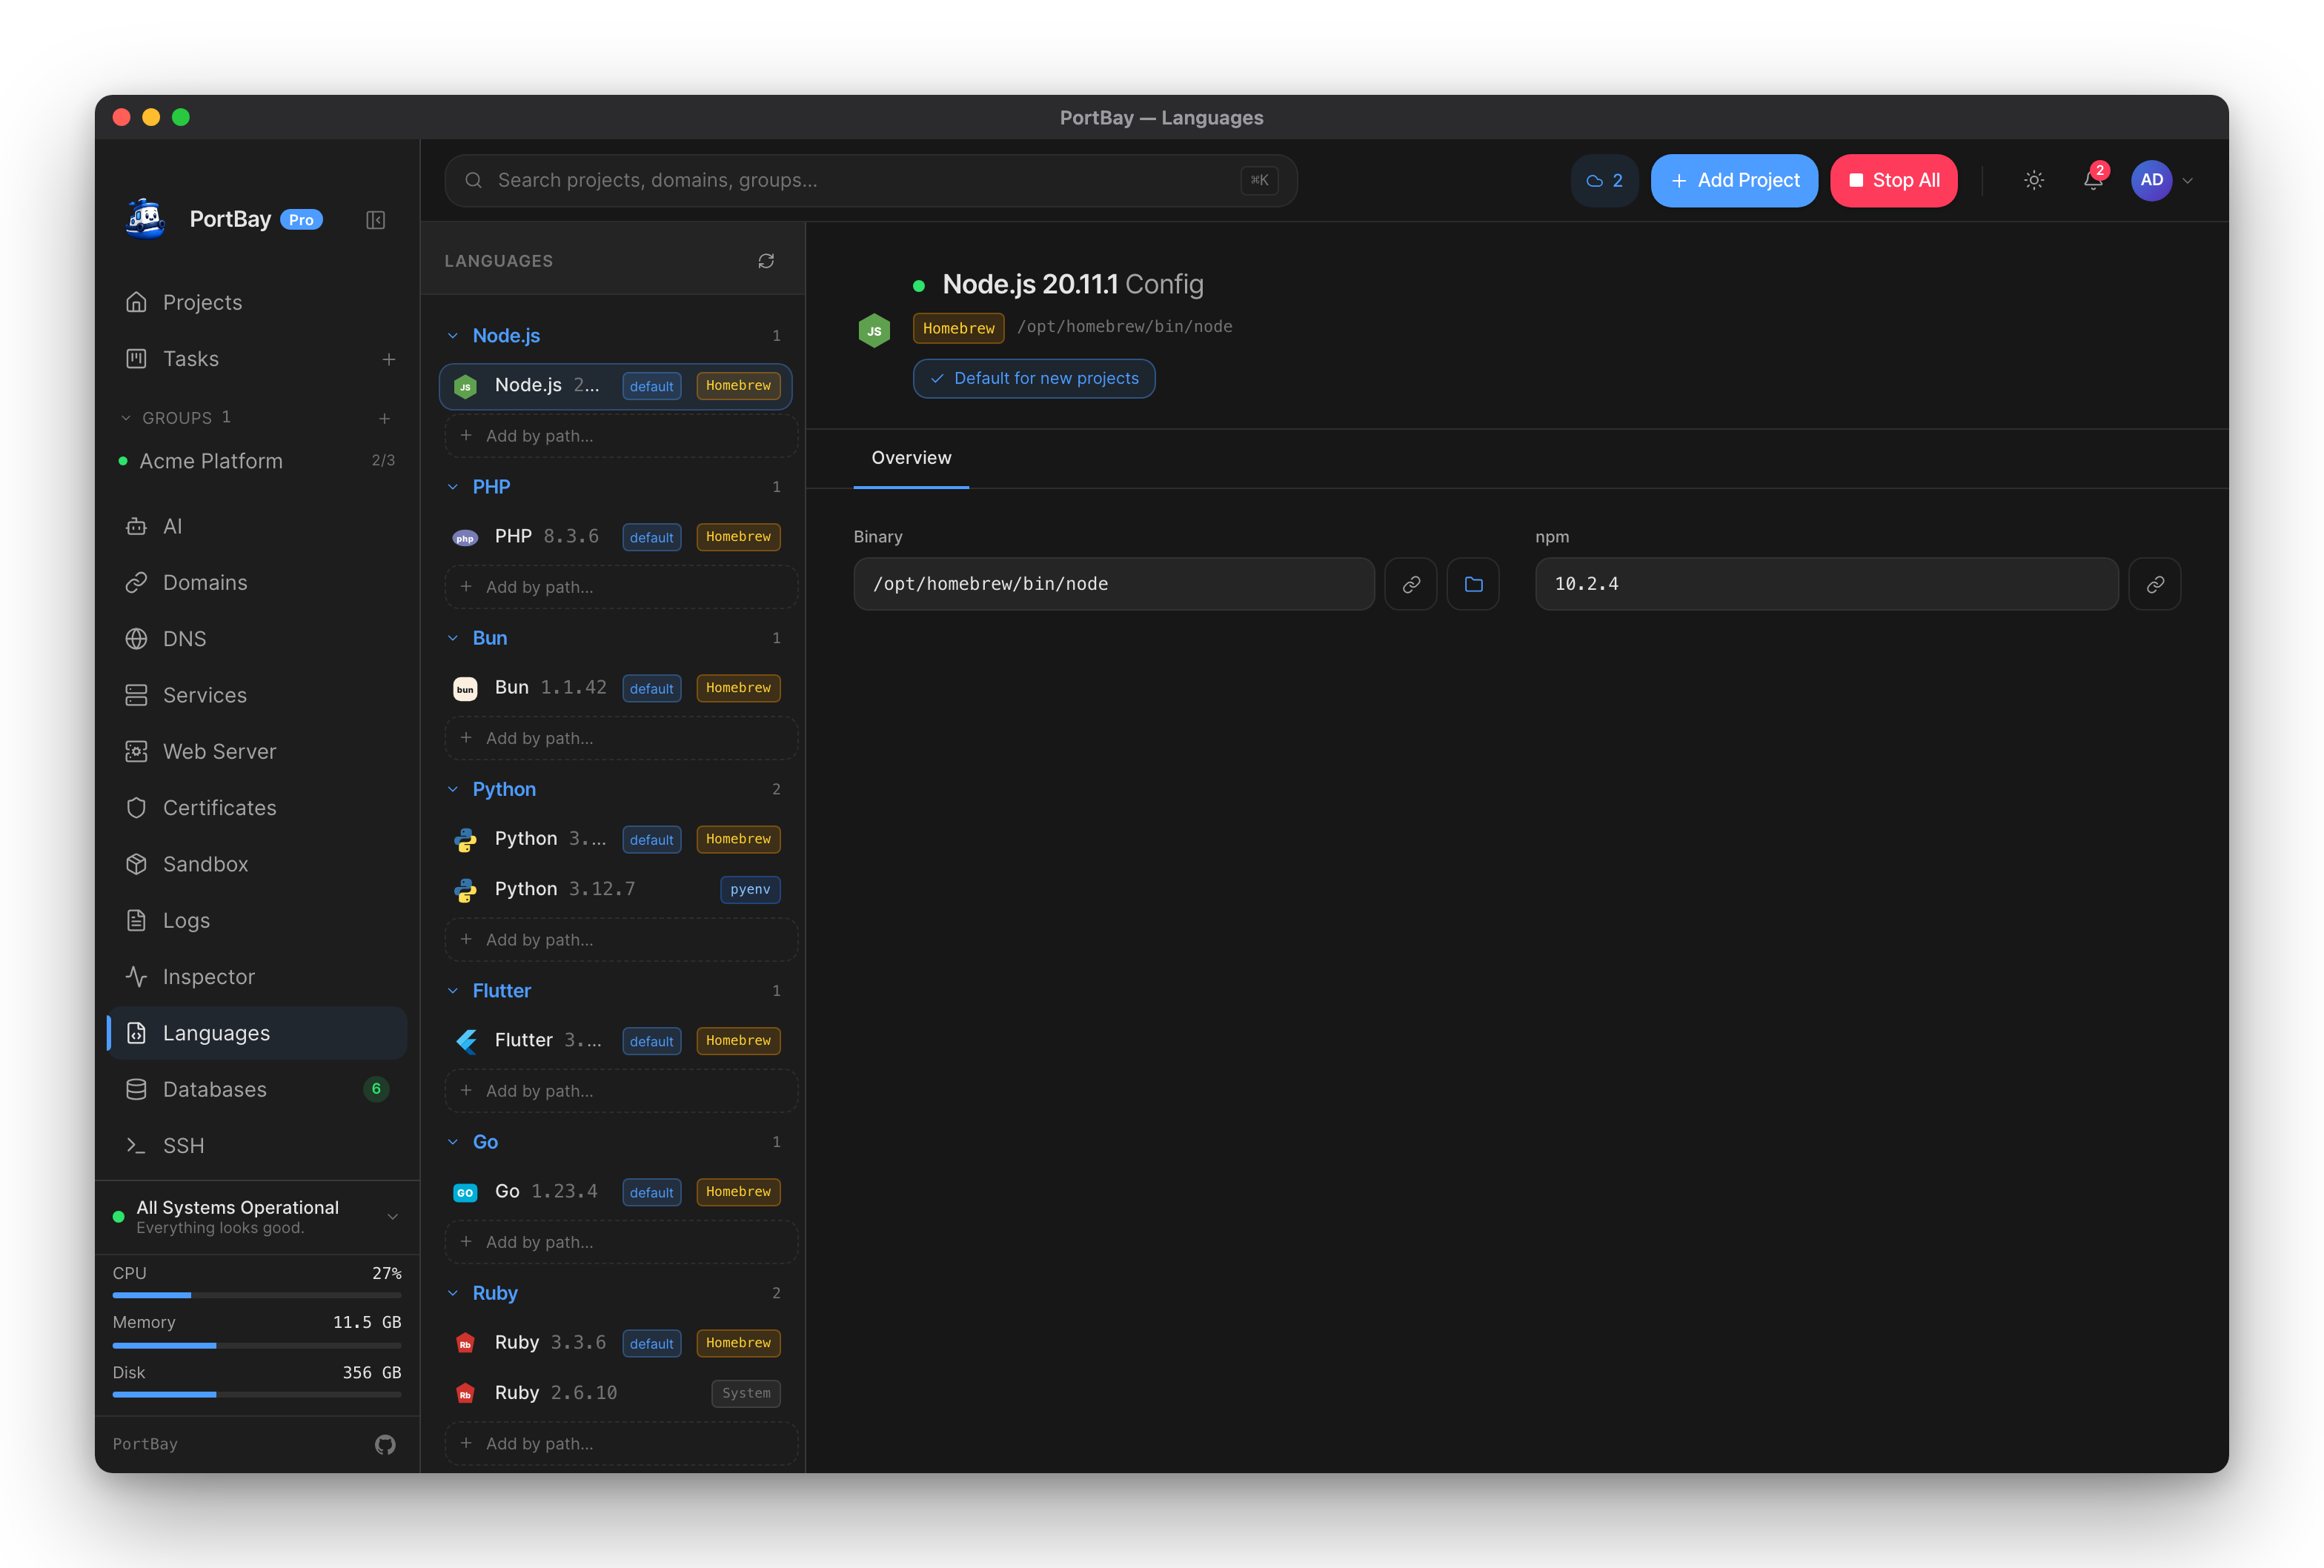Open Web Server section
The image size is (2324, 1568).
pos(257,752)
